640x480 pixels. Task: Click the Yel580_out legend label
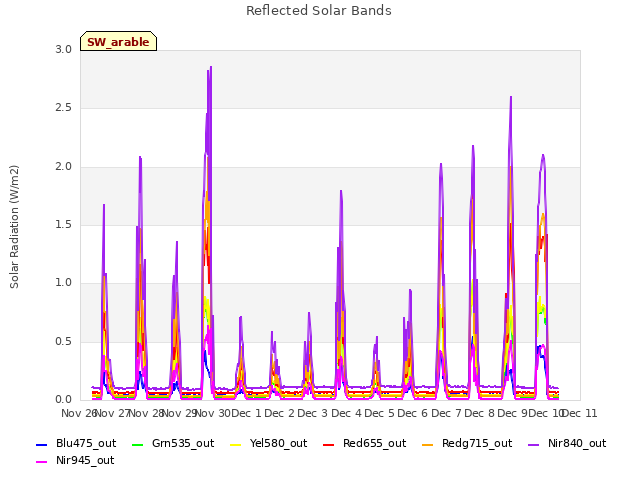(x=278, y=443)
